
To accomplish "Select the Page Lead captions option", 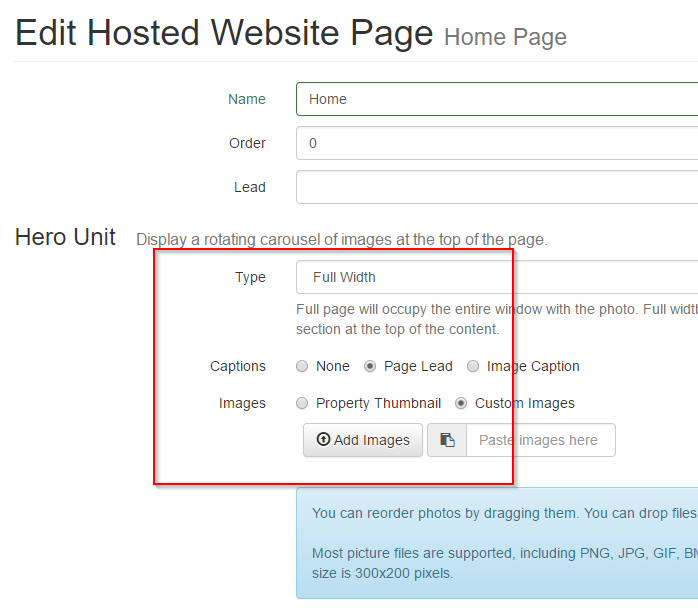I will click(x=370, y=366).
